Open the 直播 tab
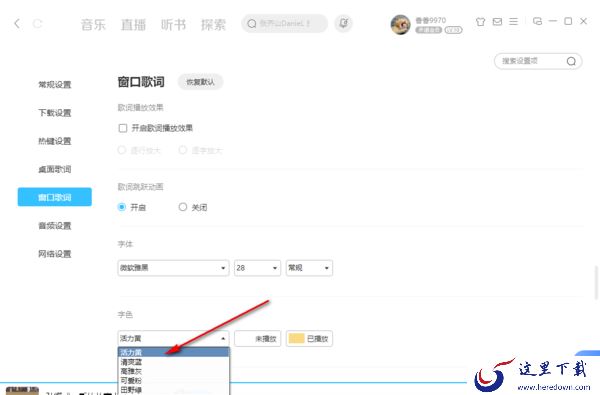Screen dimensions: 600x395 click(133, 24)
